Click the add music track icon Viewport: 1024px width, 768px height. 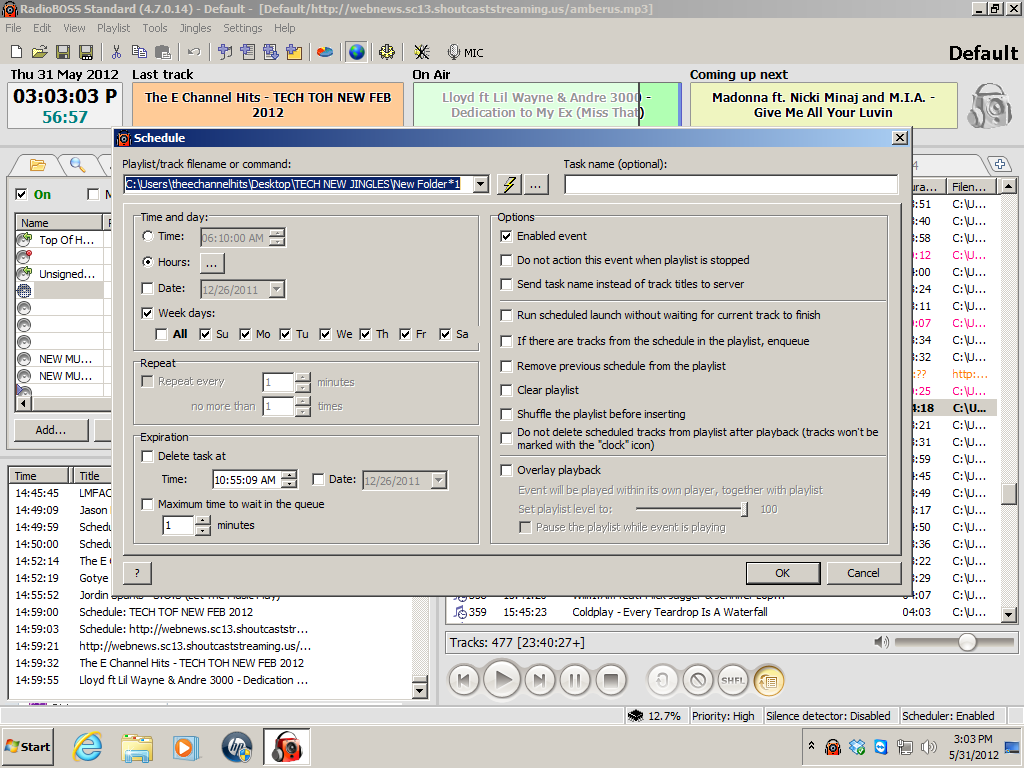pyautogui.click(x=225, y=52)
